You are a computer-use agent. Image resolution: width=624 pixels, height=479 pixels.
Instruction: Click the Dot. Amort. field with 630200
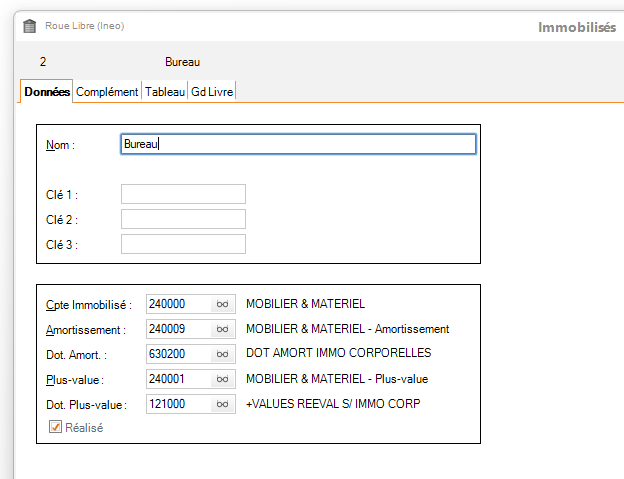tap(178, 354)
